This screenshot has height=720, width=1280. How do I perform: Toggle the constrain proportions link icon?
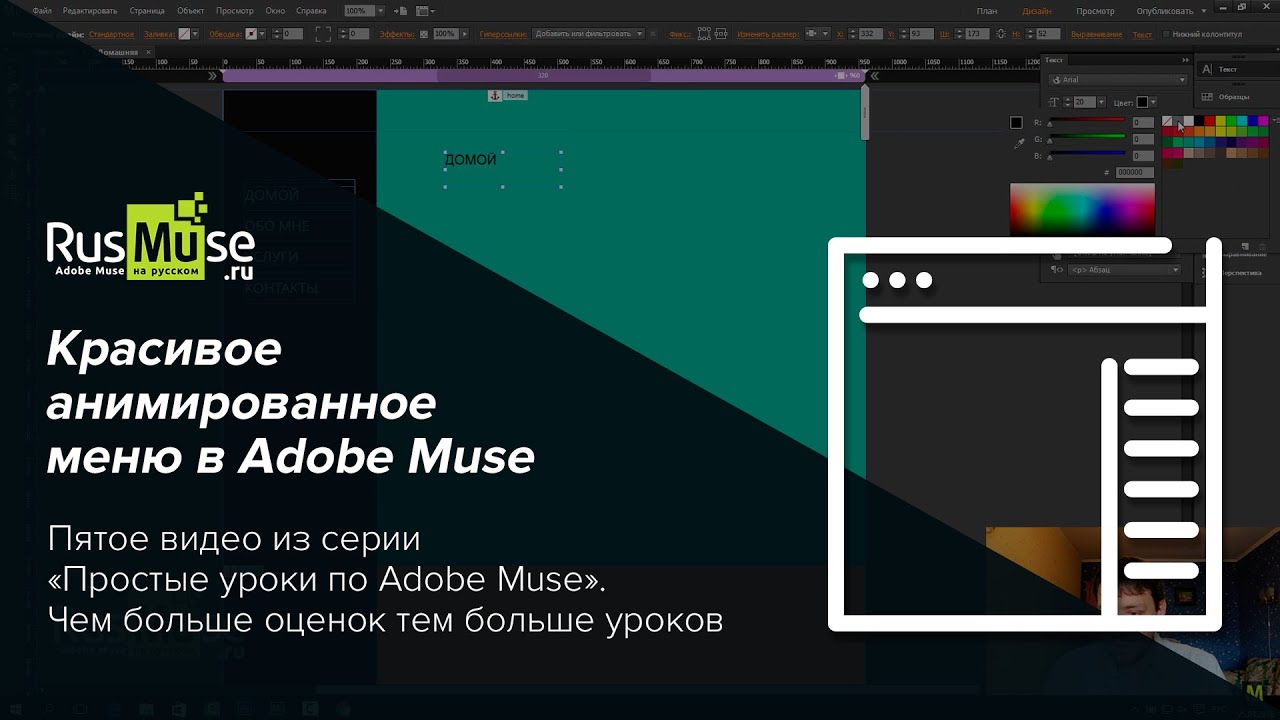tap(1001, 34)
